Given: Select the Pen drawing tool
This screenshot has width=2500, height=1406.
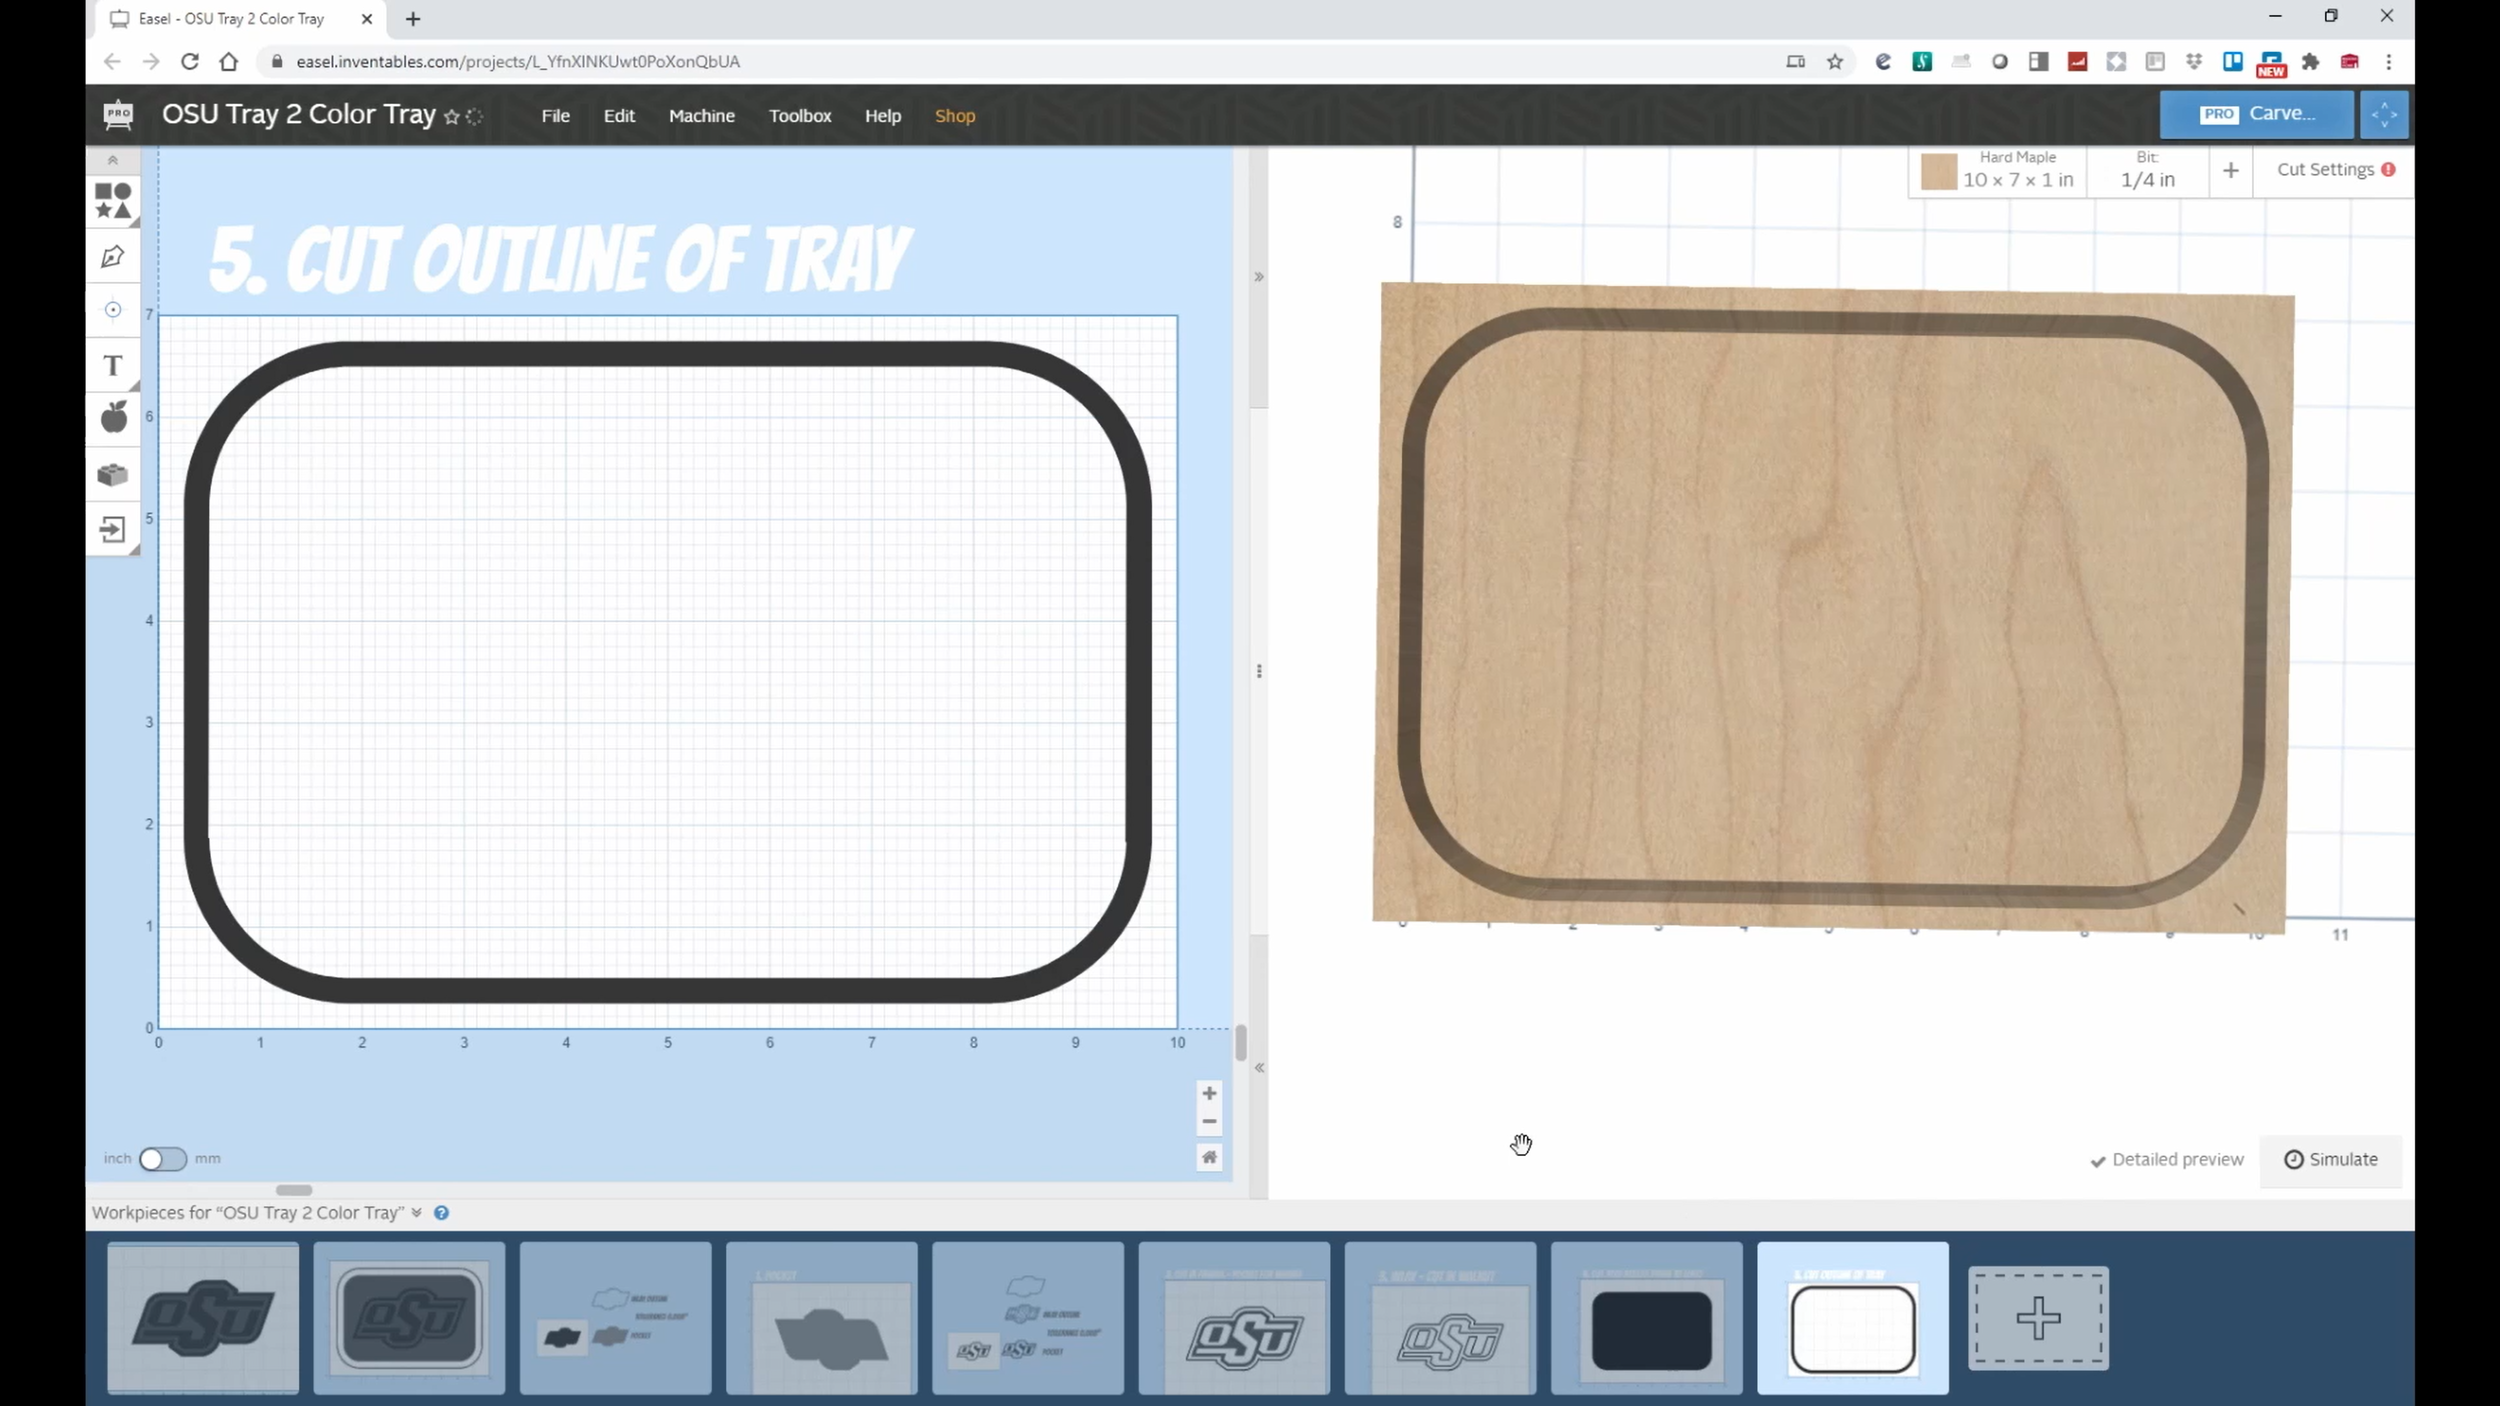Looking at the screenshot, I should point(113,256).
